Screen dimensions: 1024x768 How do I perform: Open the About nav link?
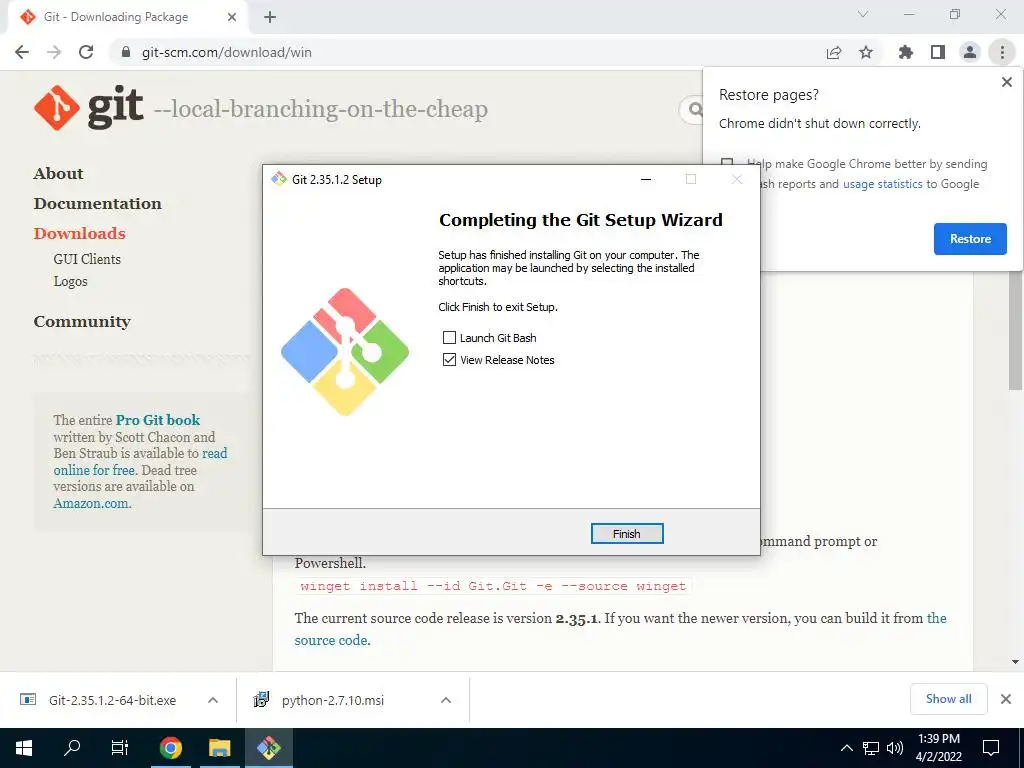coord(59,174)
